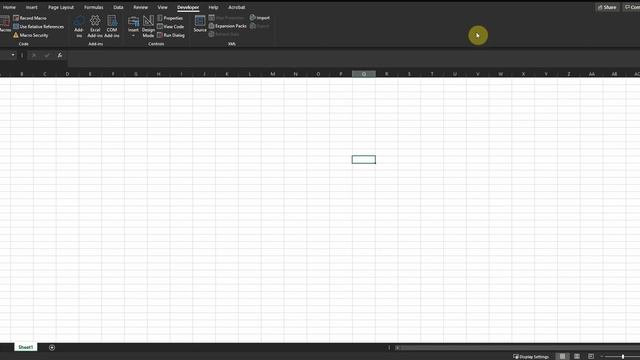Viewport: 640px width, 360px height.
Task: Open the XML Source pane
Action: pyautogui.click(x=200, y=24)
